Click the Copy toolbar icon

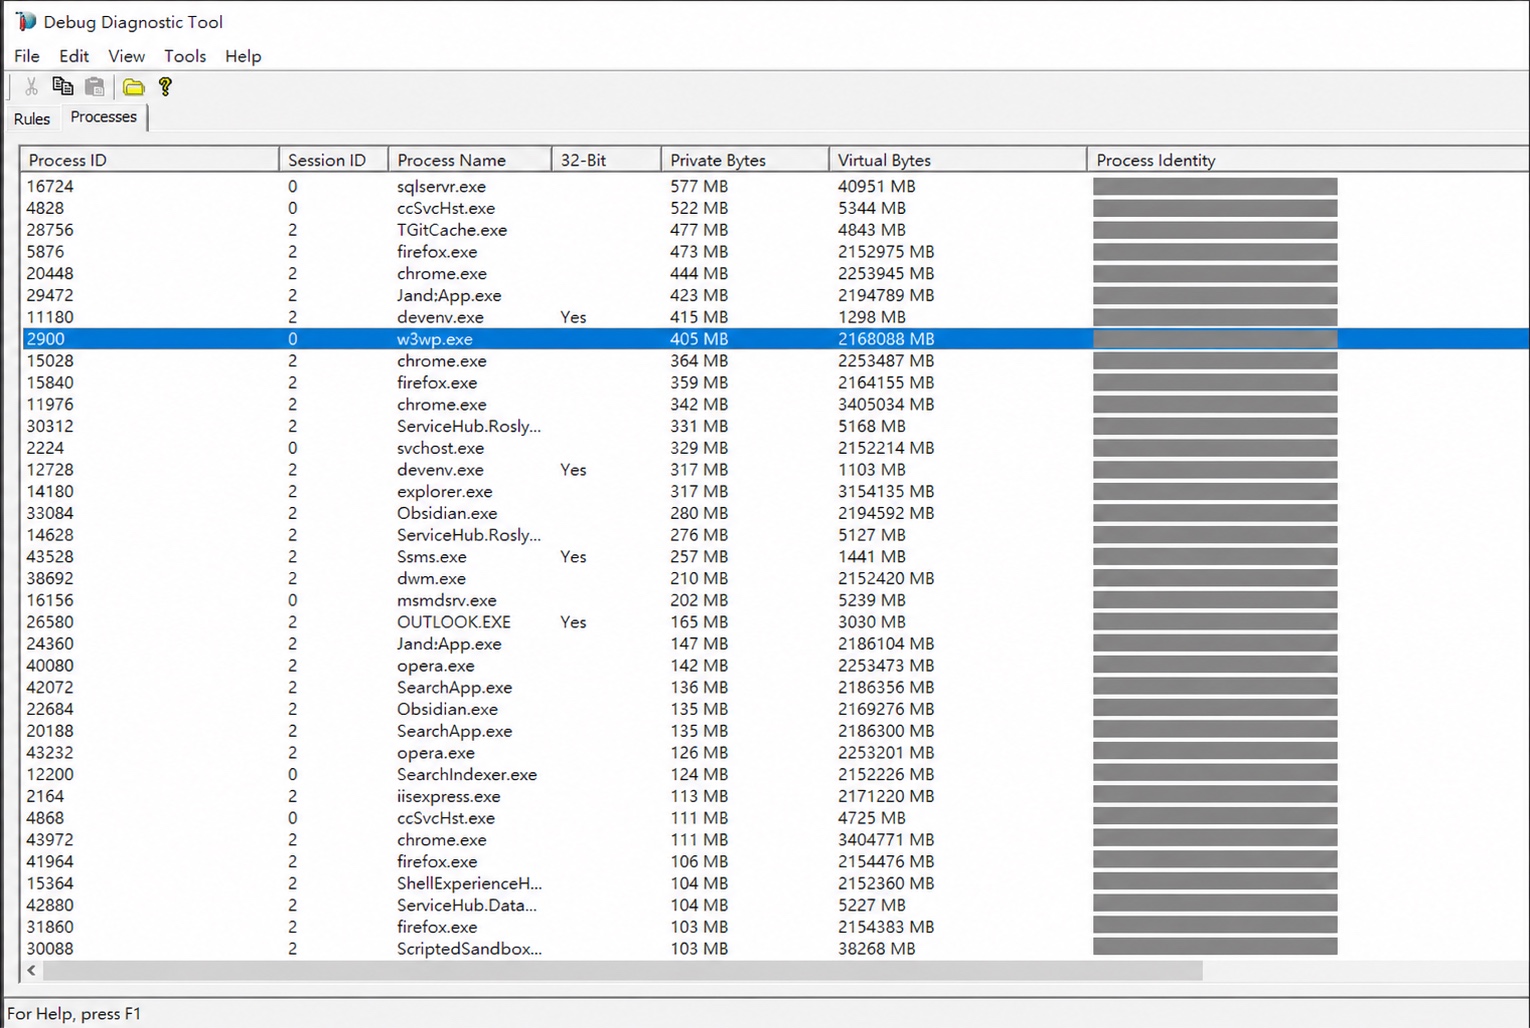tap(63, 87)
